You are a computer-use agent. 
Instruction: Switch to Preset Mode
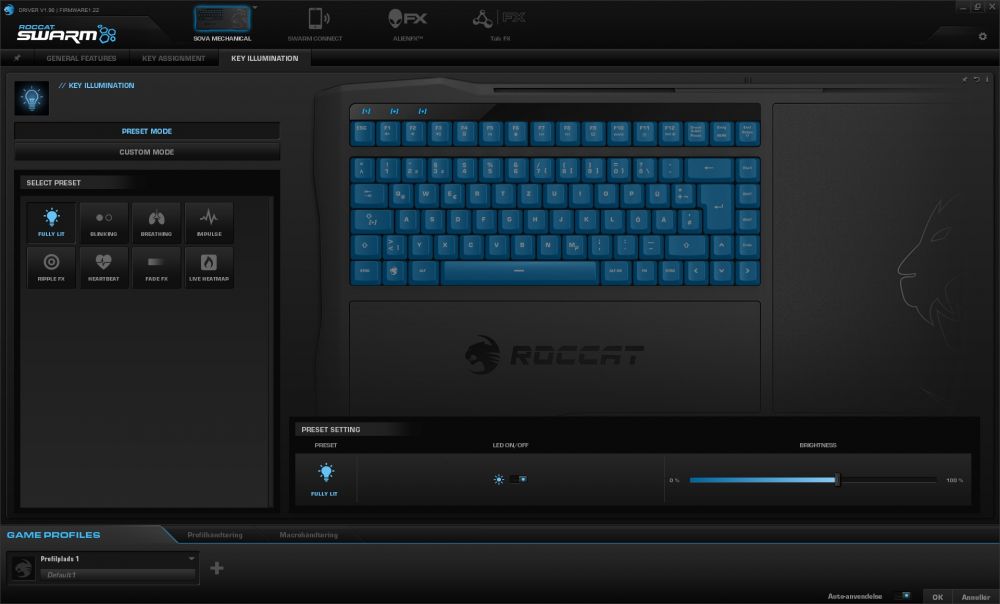(147, 131)
